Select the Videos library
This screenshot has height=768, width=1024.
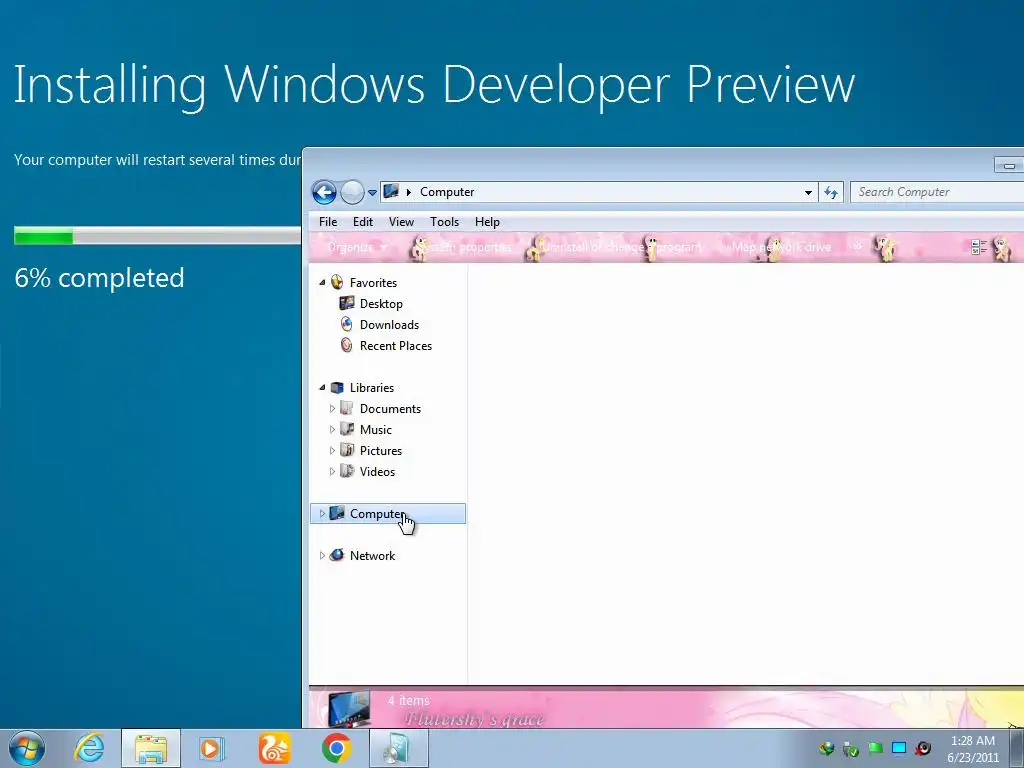click(x=377, y=472)
